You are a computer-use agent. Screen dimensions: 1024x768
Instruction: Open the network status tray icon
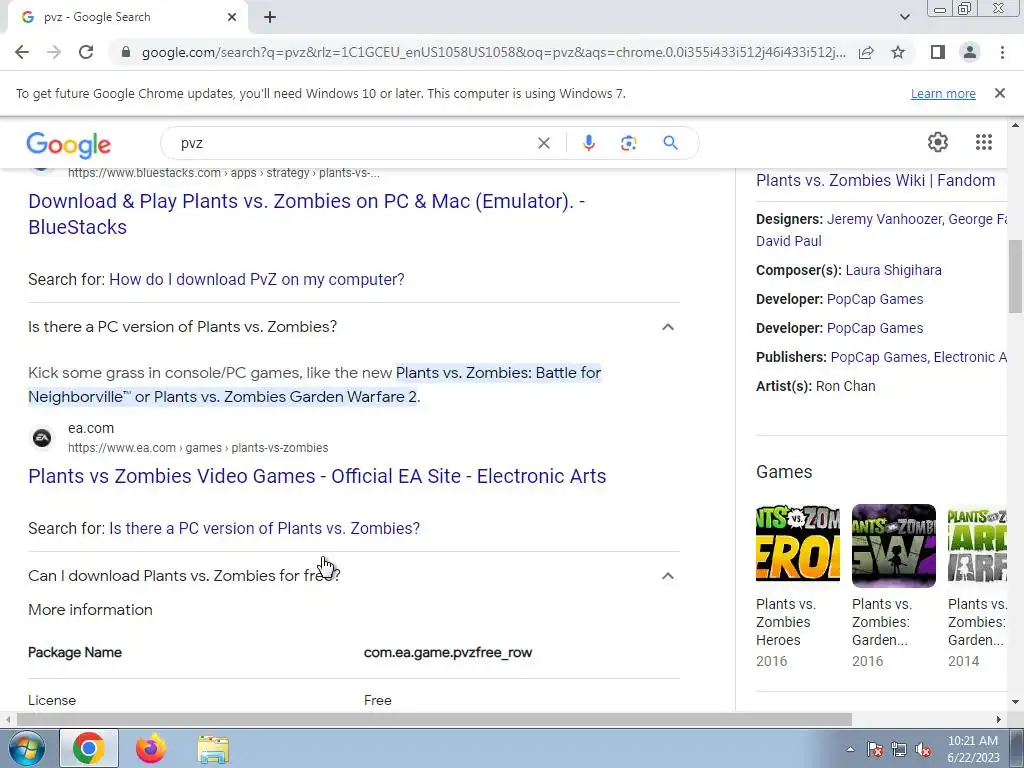[x=899, y=749]
